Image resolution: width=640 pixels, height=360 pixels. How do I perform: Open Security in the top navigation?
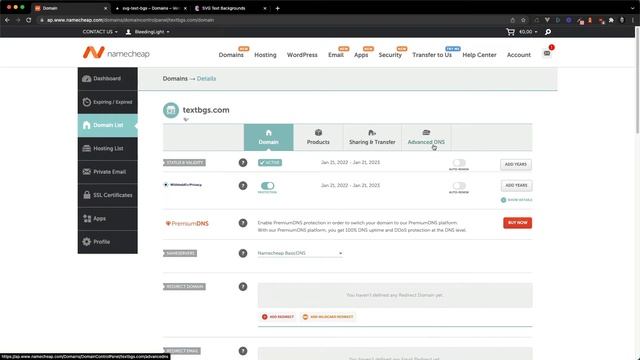tap(390, 55)
